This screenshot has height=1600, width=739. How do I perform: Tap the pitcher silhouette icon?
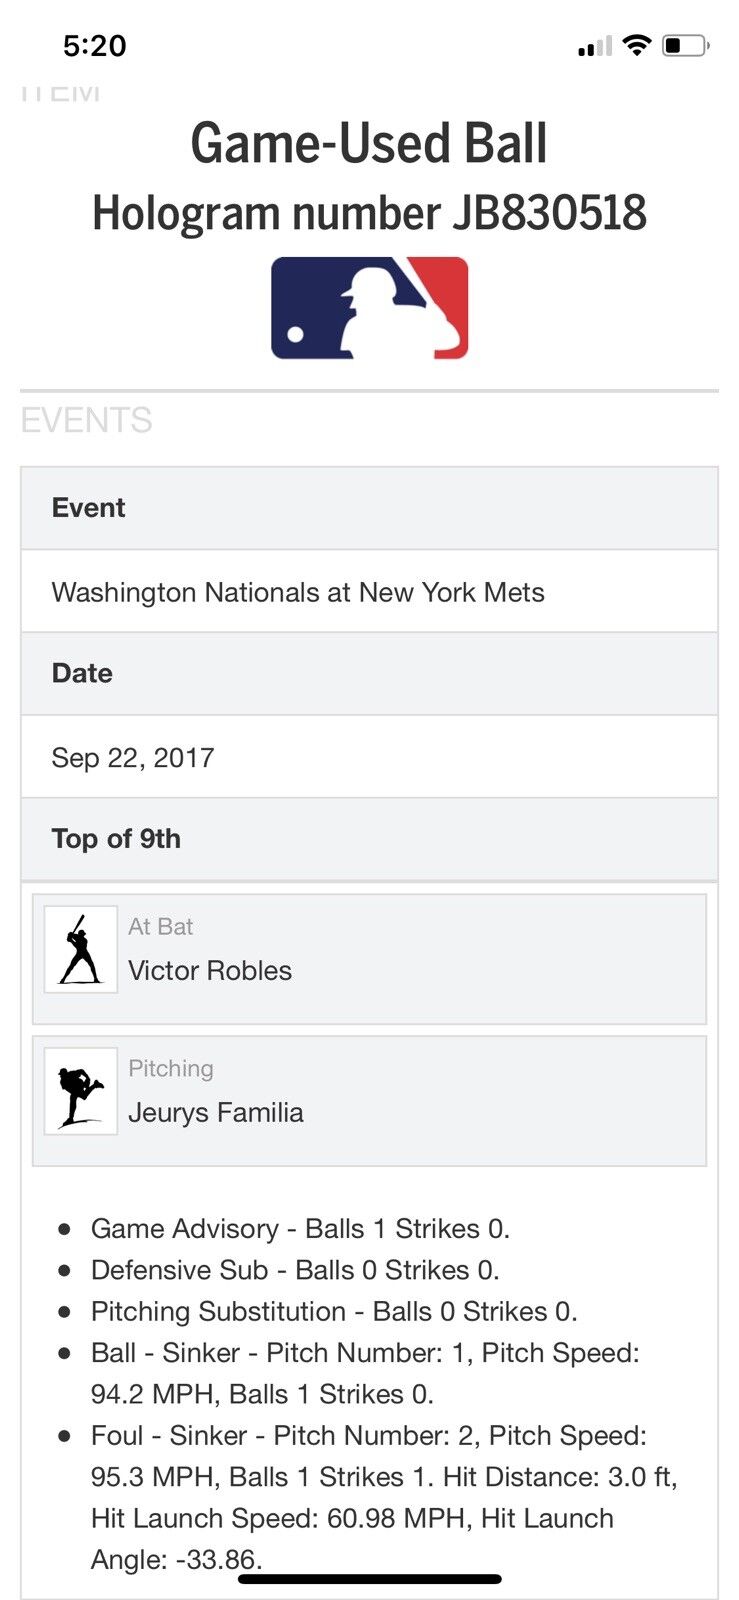coord(80,1091)
